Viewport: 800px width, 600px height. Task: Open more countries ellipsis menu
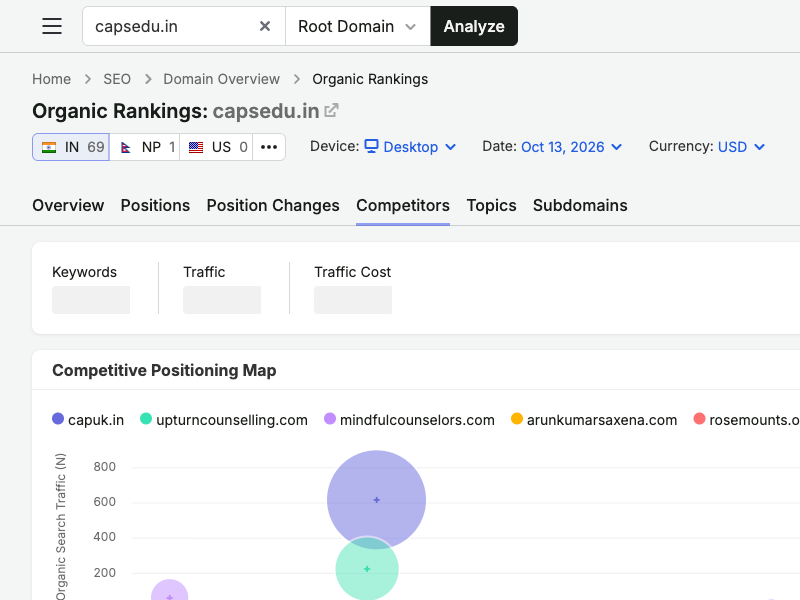[269, 147]
